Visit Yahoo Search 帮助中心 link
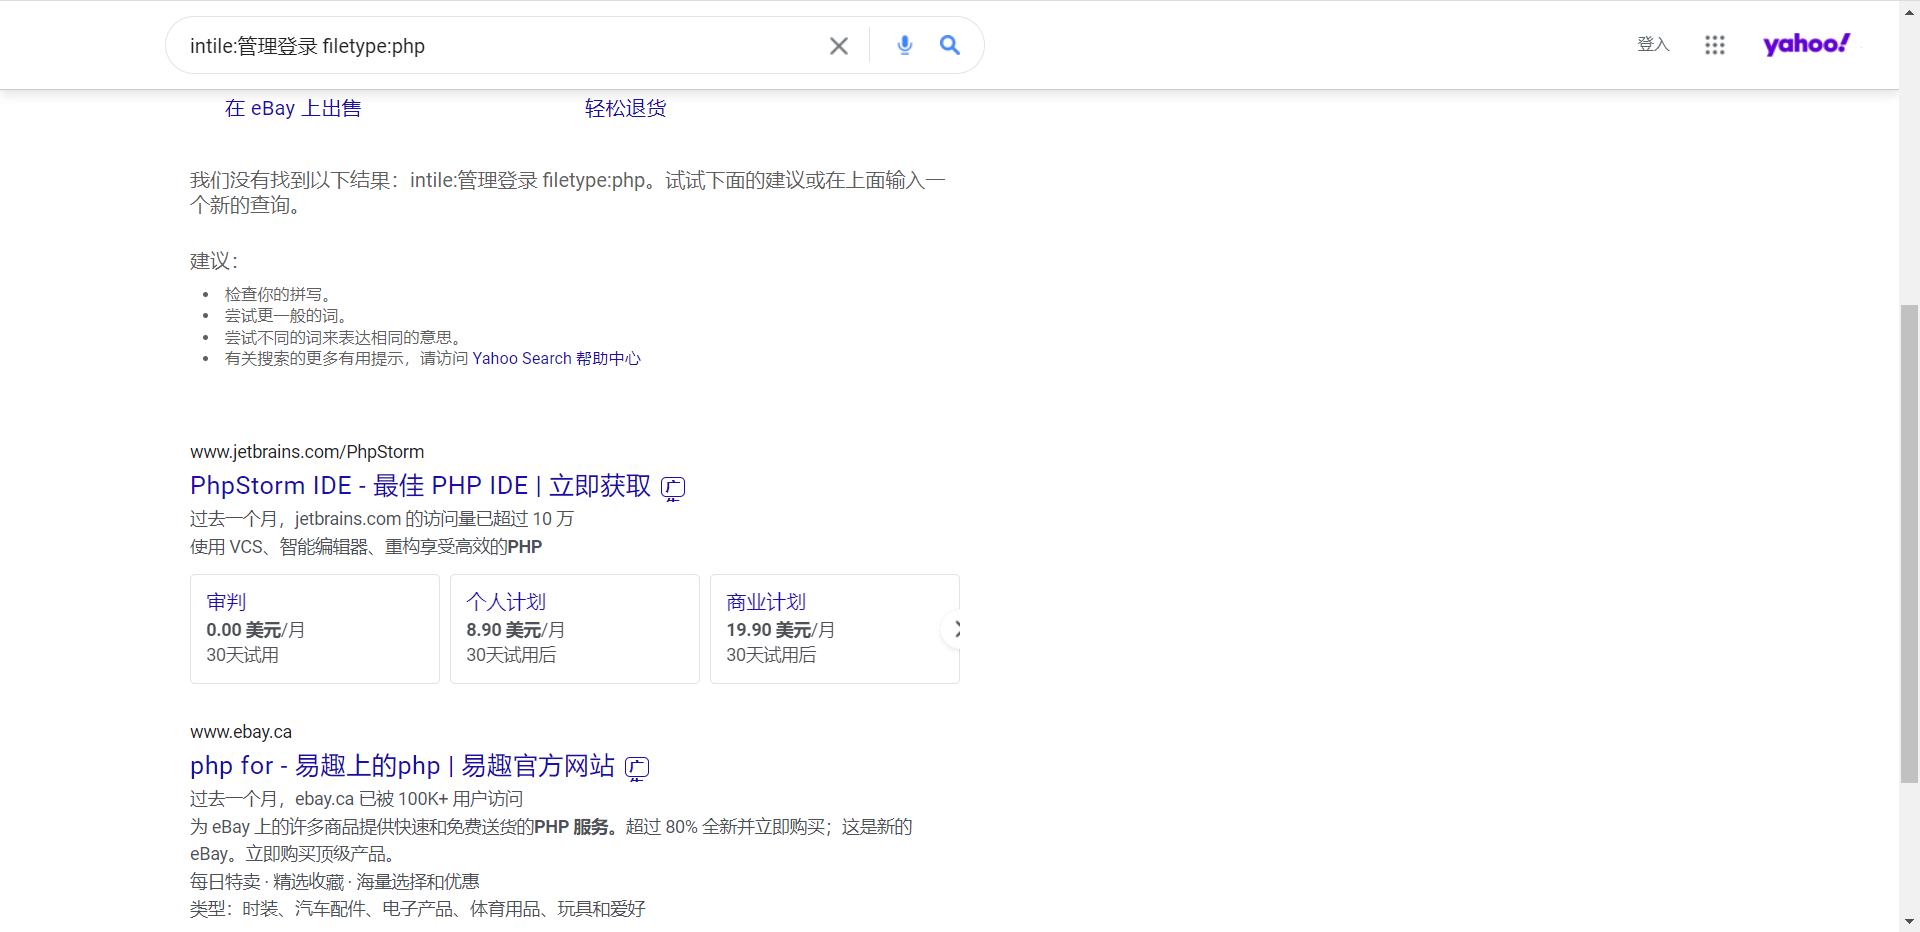The height and width of the screenshot is (932, 1920). 556,359
